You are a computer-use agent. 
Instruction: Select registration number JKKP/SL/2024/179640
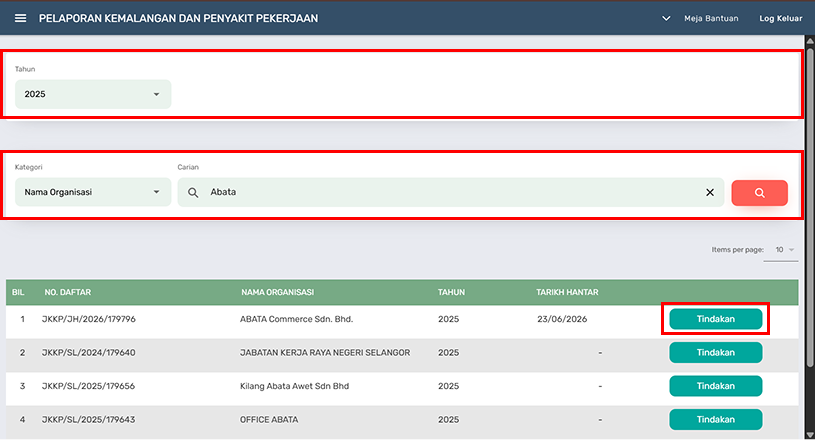pyautogui.click(x=88, y=353)
